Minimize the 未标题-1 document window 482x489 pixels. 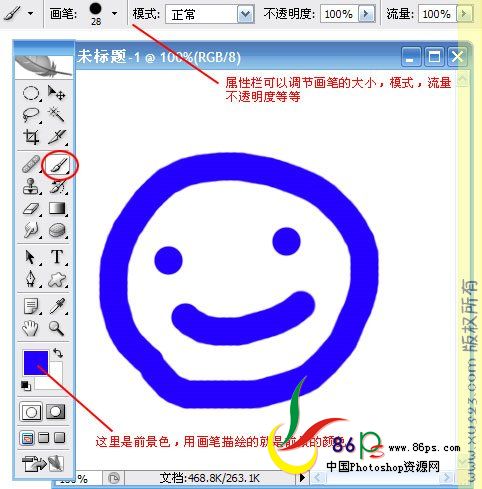coord(411,57)
